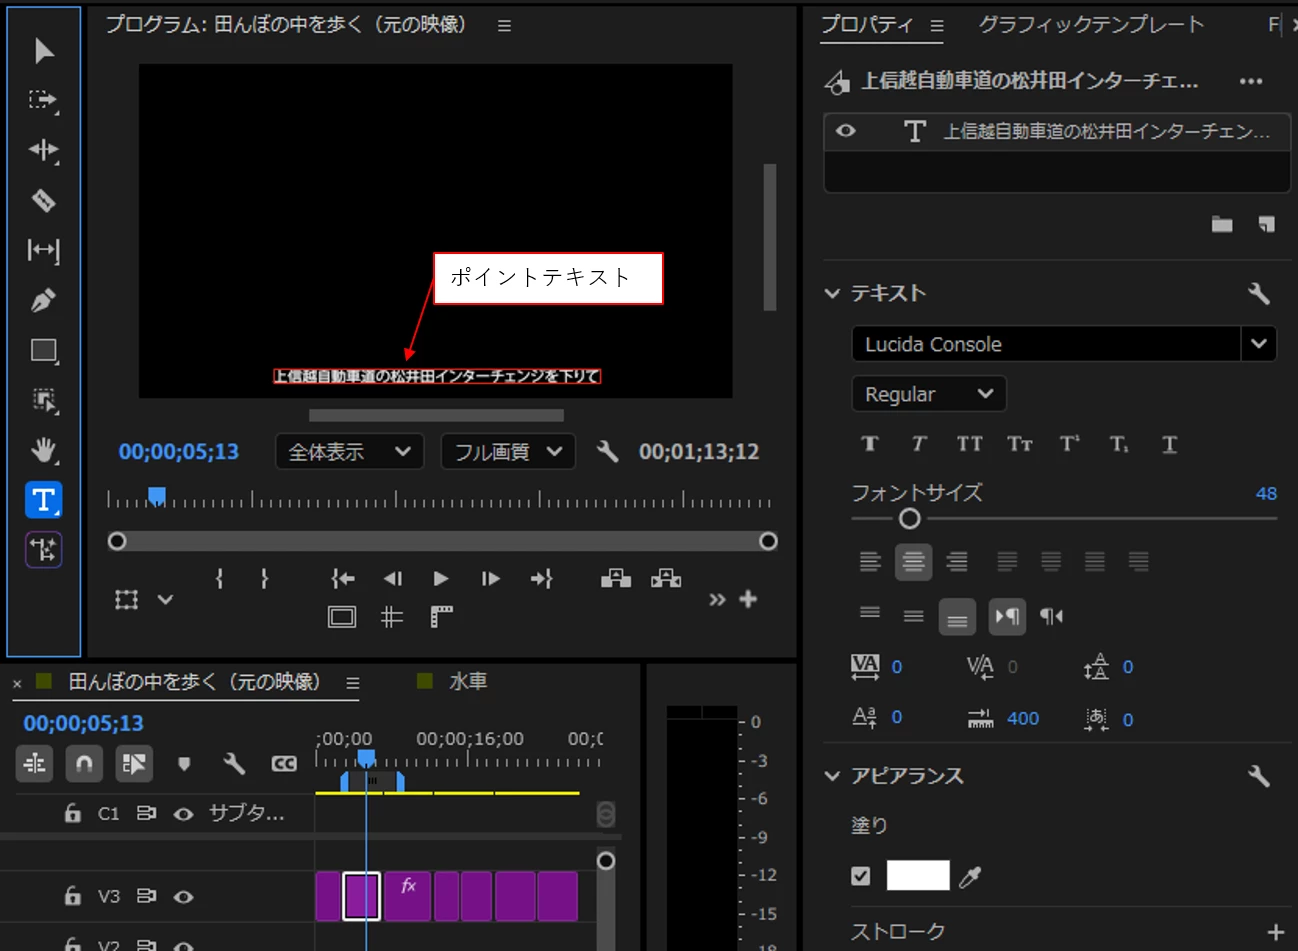This screenshot has height=951, width=1298.
Task: Collapse the テキスト section
Action: (x=832, y=293)
